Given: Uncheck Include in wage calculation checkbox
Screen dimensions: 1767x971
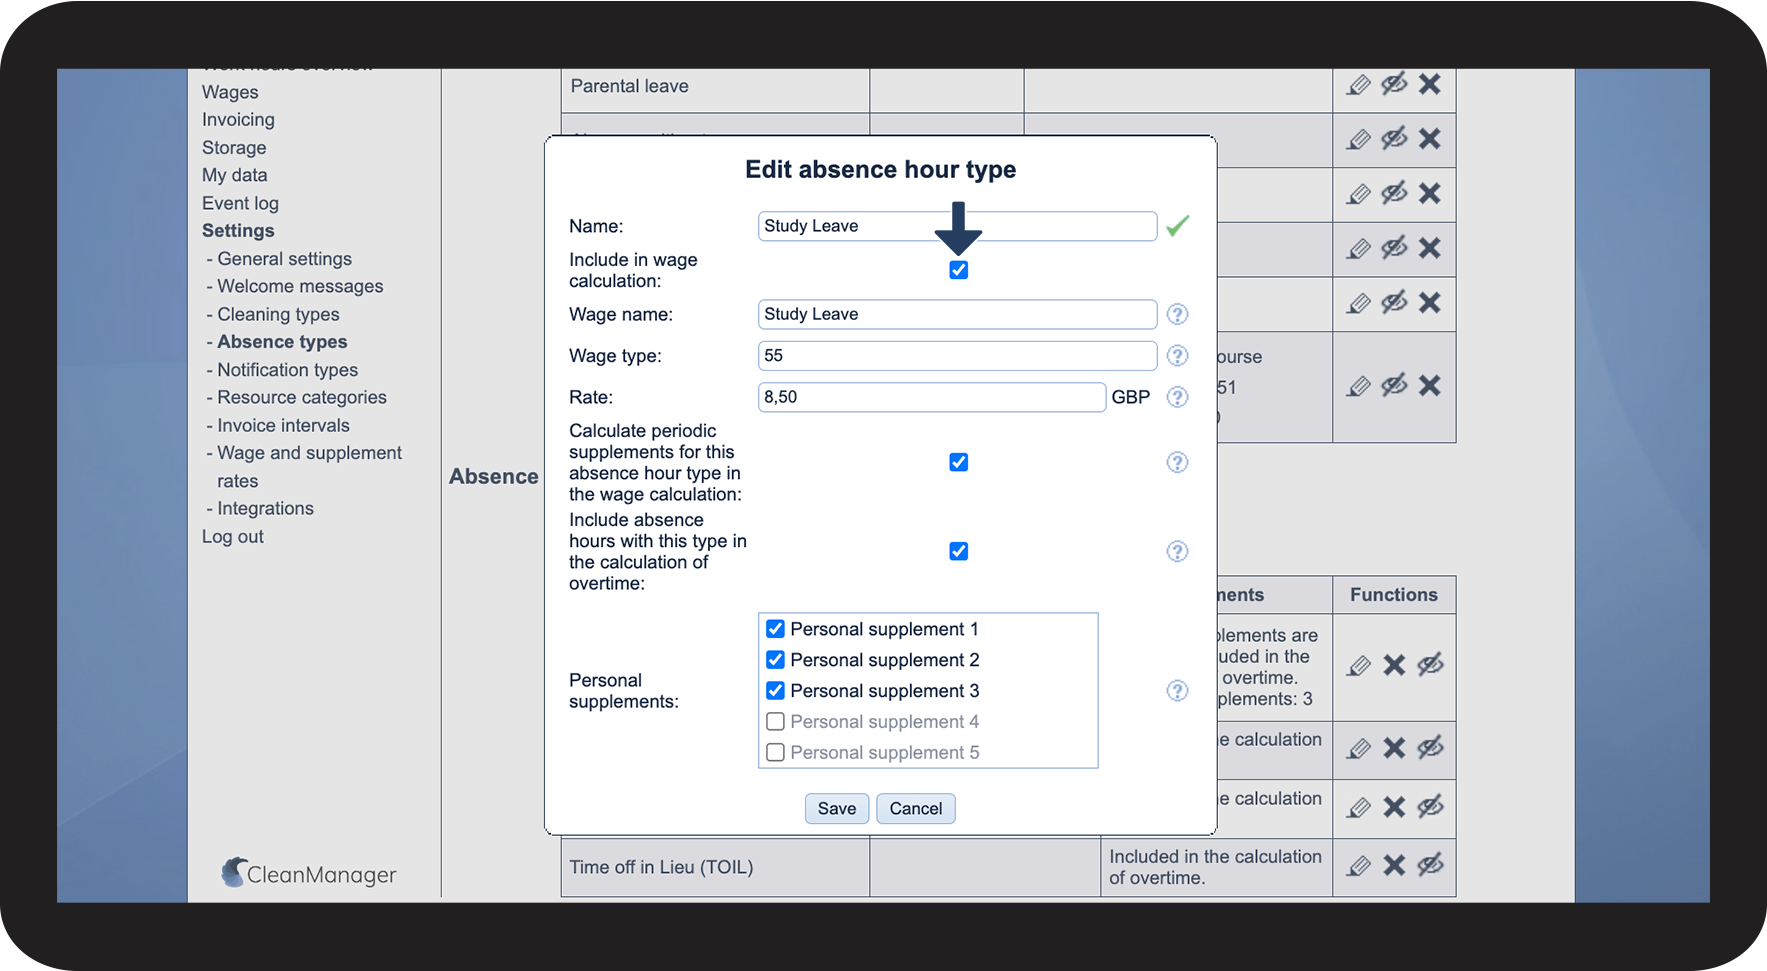Looking at the screenshot, I should tap(958, 270).
